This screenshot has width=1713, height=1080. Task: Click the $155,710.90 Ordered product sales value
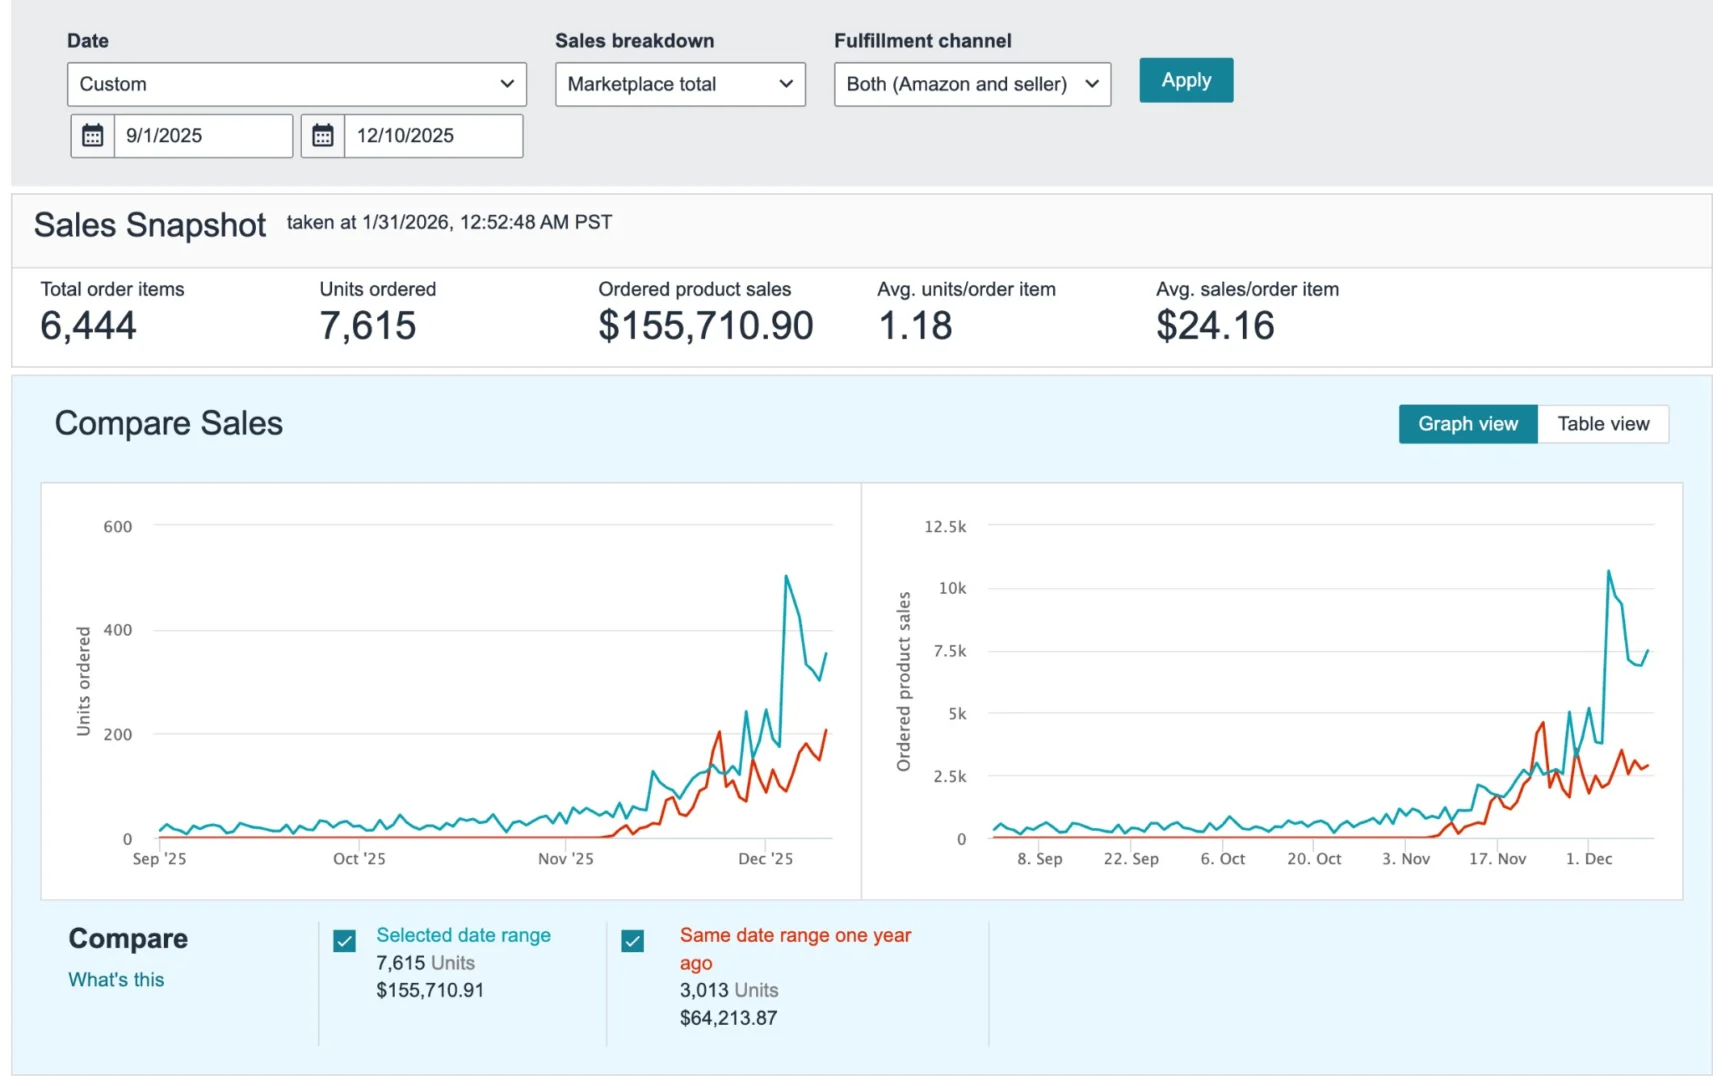pyautogui.click(x=705, y=326)
